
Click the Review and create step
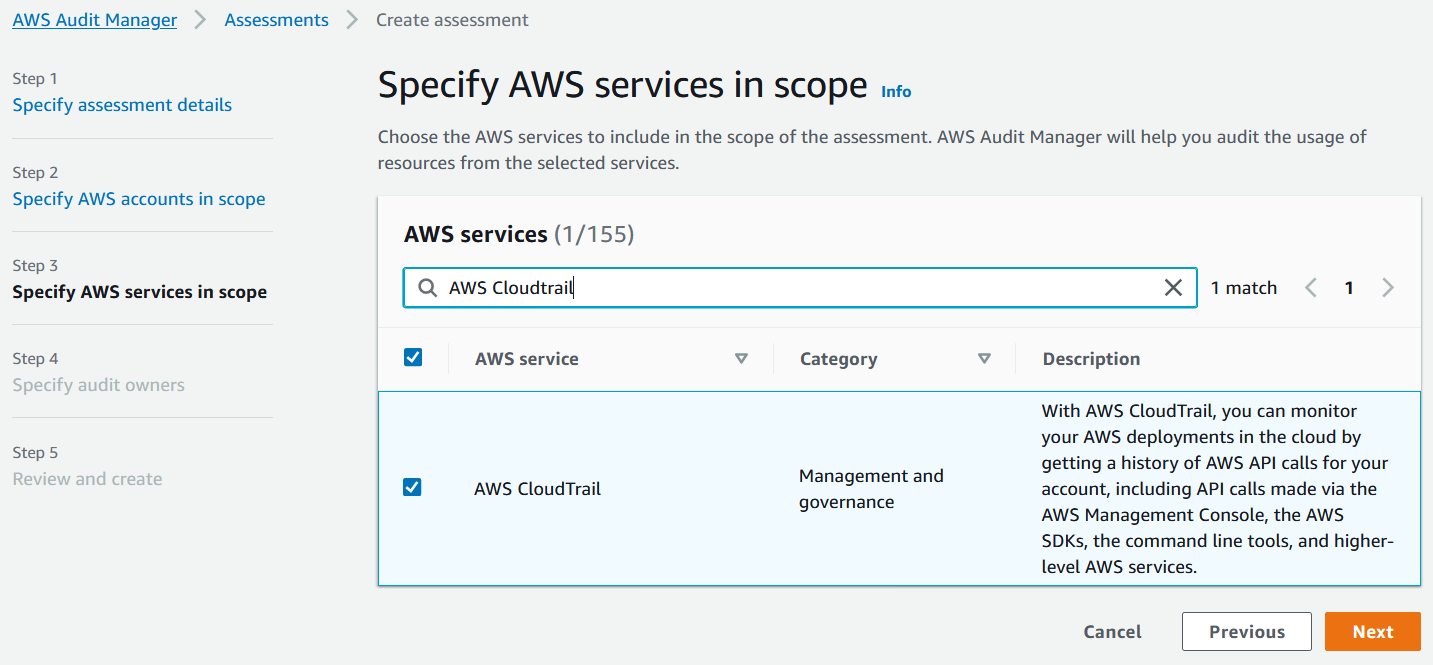(x=87, y=479)
